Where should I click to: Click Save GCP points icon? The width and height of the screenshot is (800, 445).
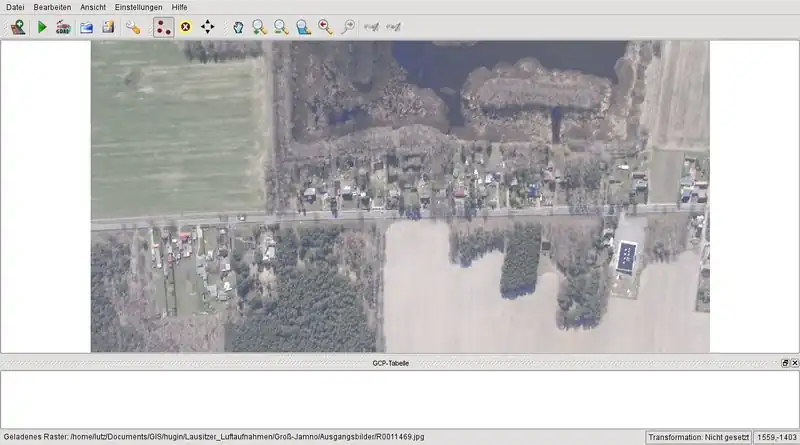[x=107, y=27]
